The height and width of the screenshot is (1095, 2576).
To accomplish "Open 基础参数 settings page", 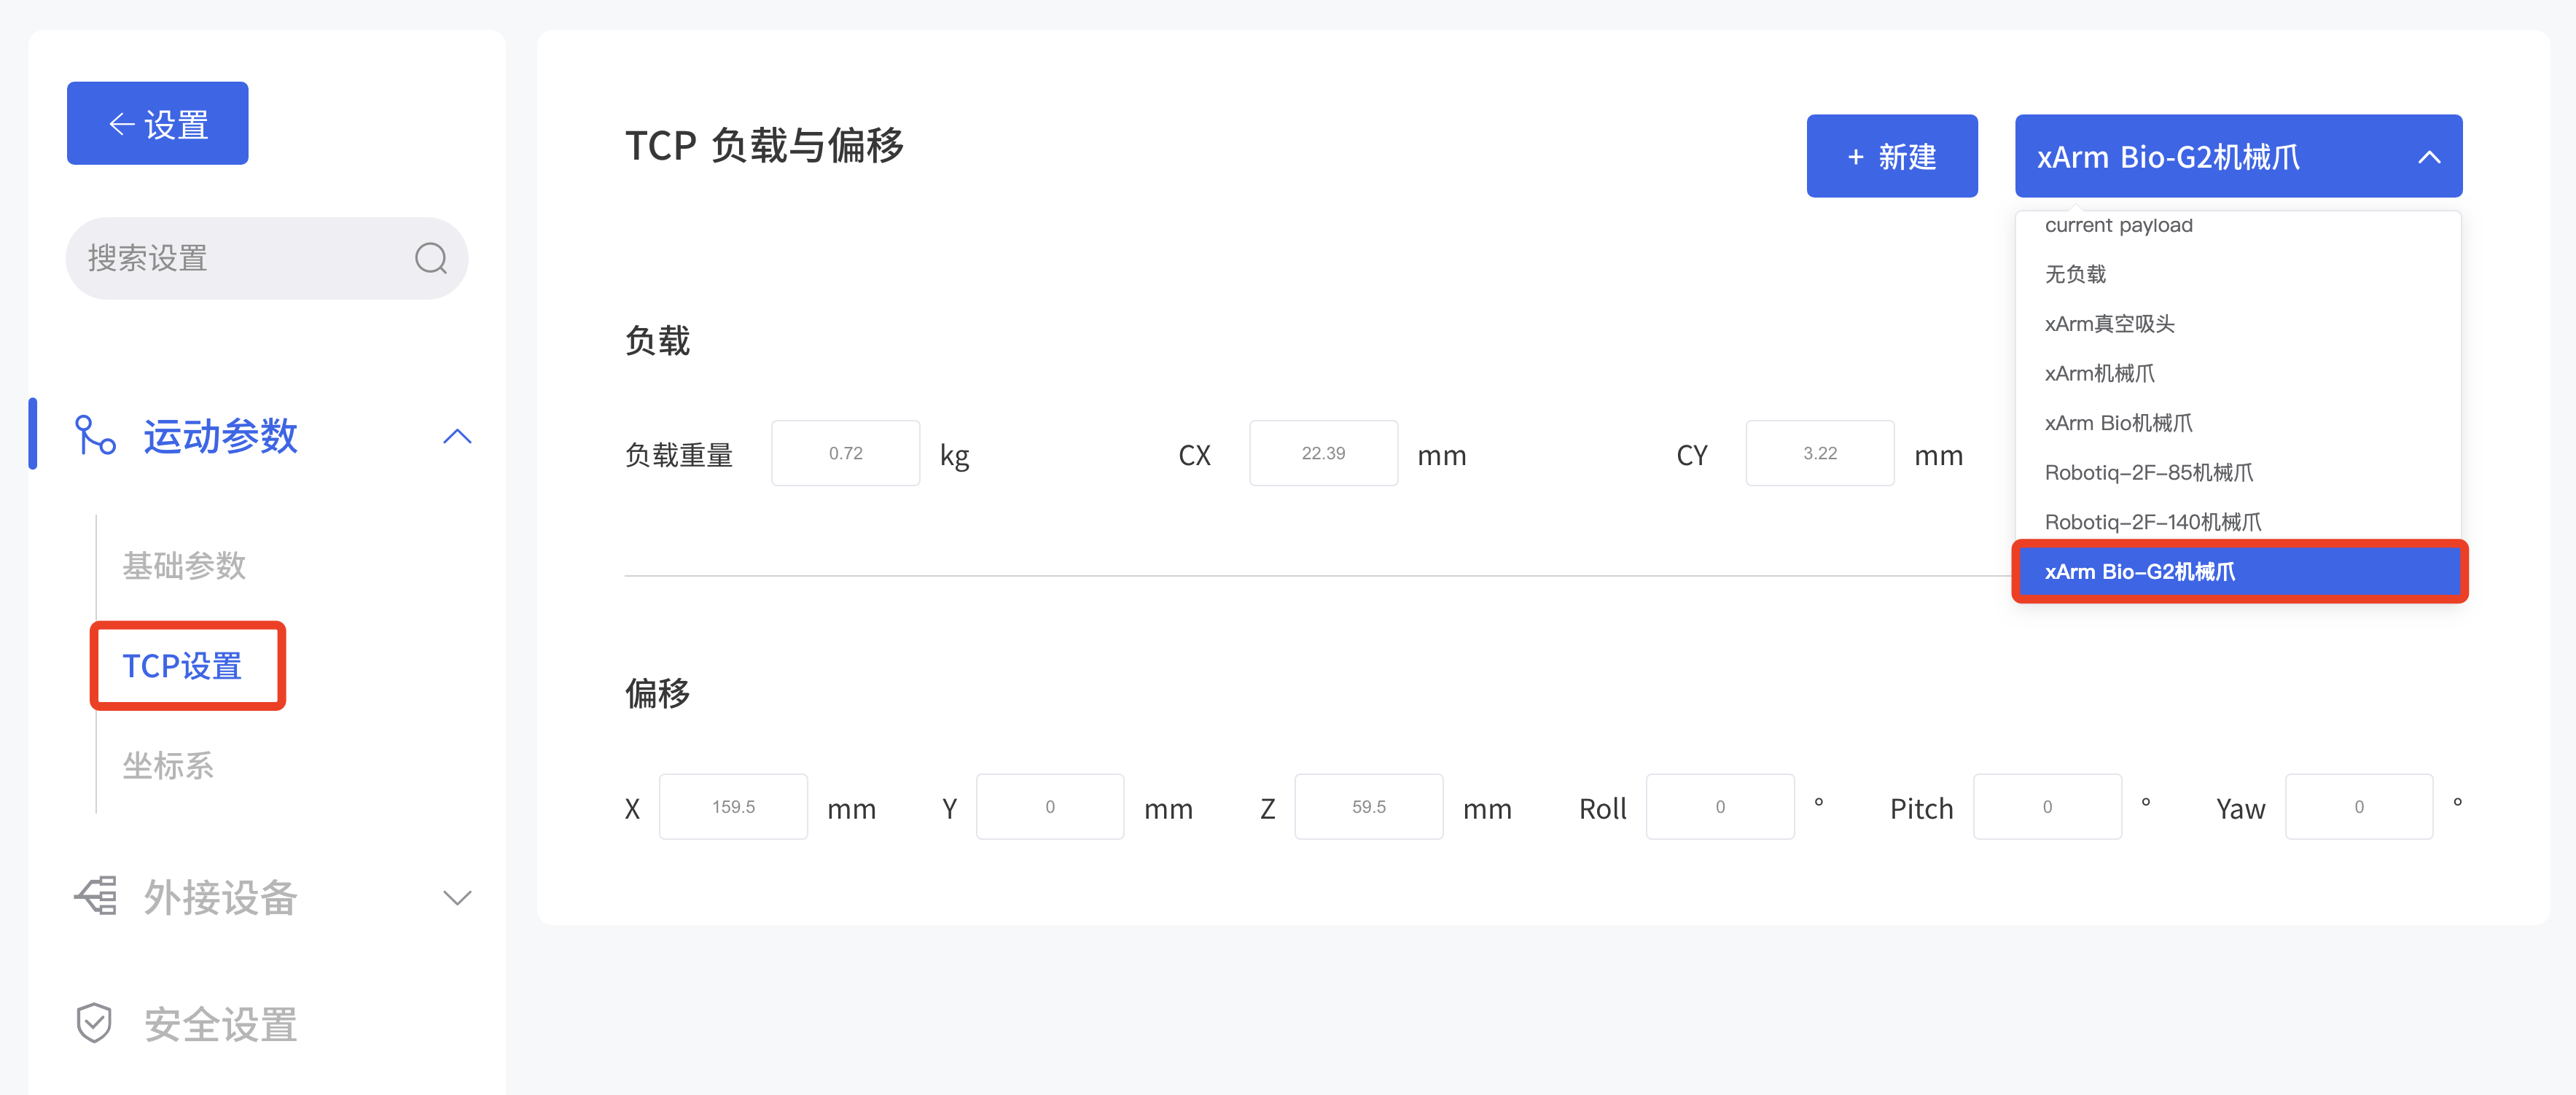I will [x=184, y=565].
